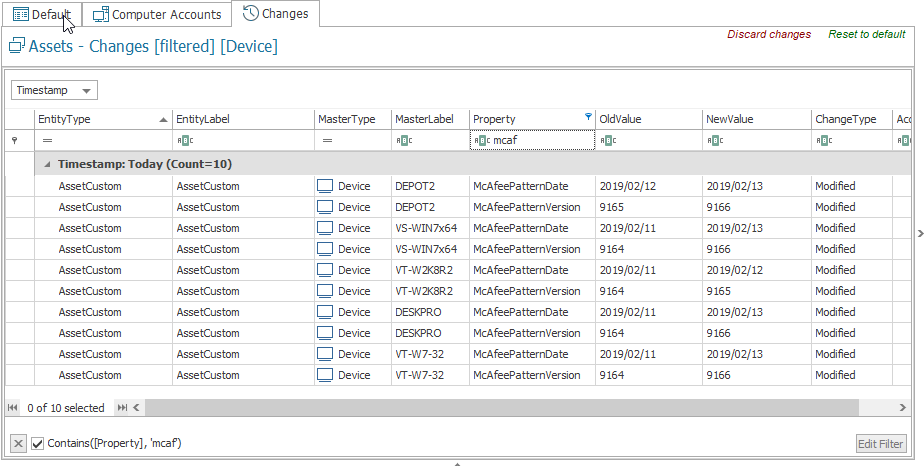Click the OldValue filter contains operator icon

coord(608,141)
